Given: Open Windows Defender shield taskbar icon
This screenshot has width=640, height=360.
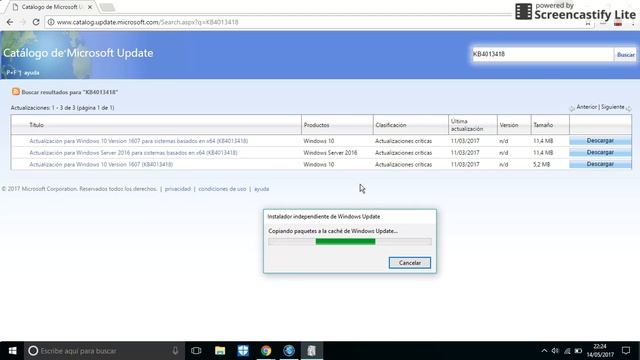Looking at the screenshot, I should point(243,351).
